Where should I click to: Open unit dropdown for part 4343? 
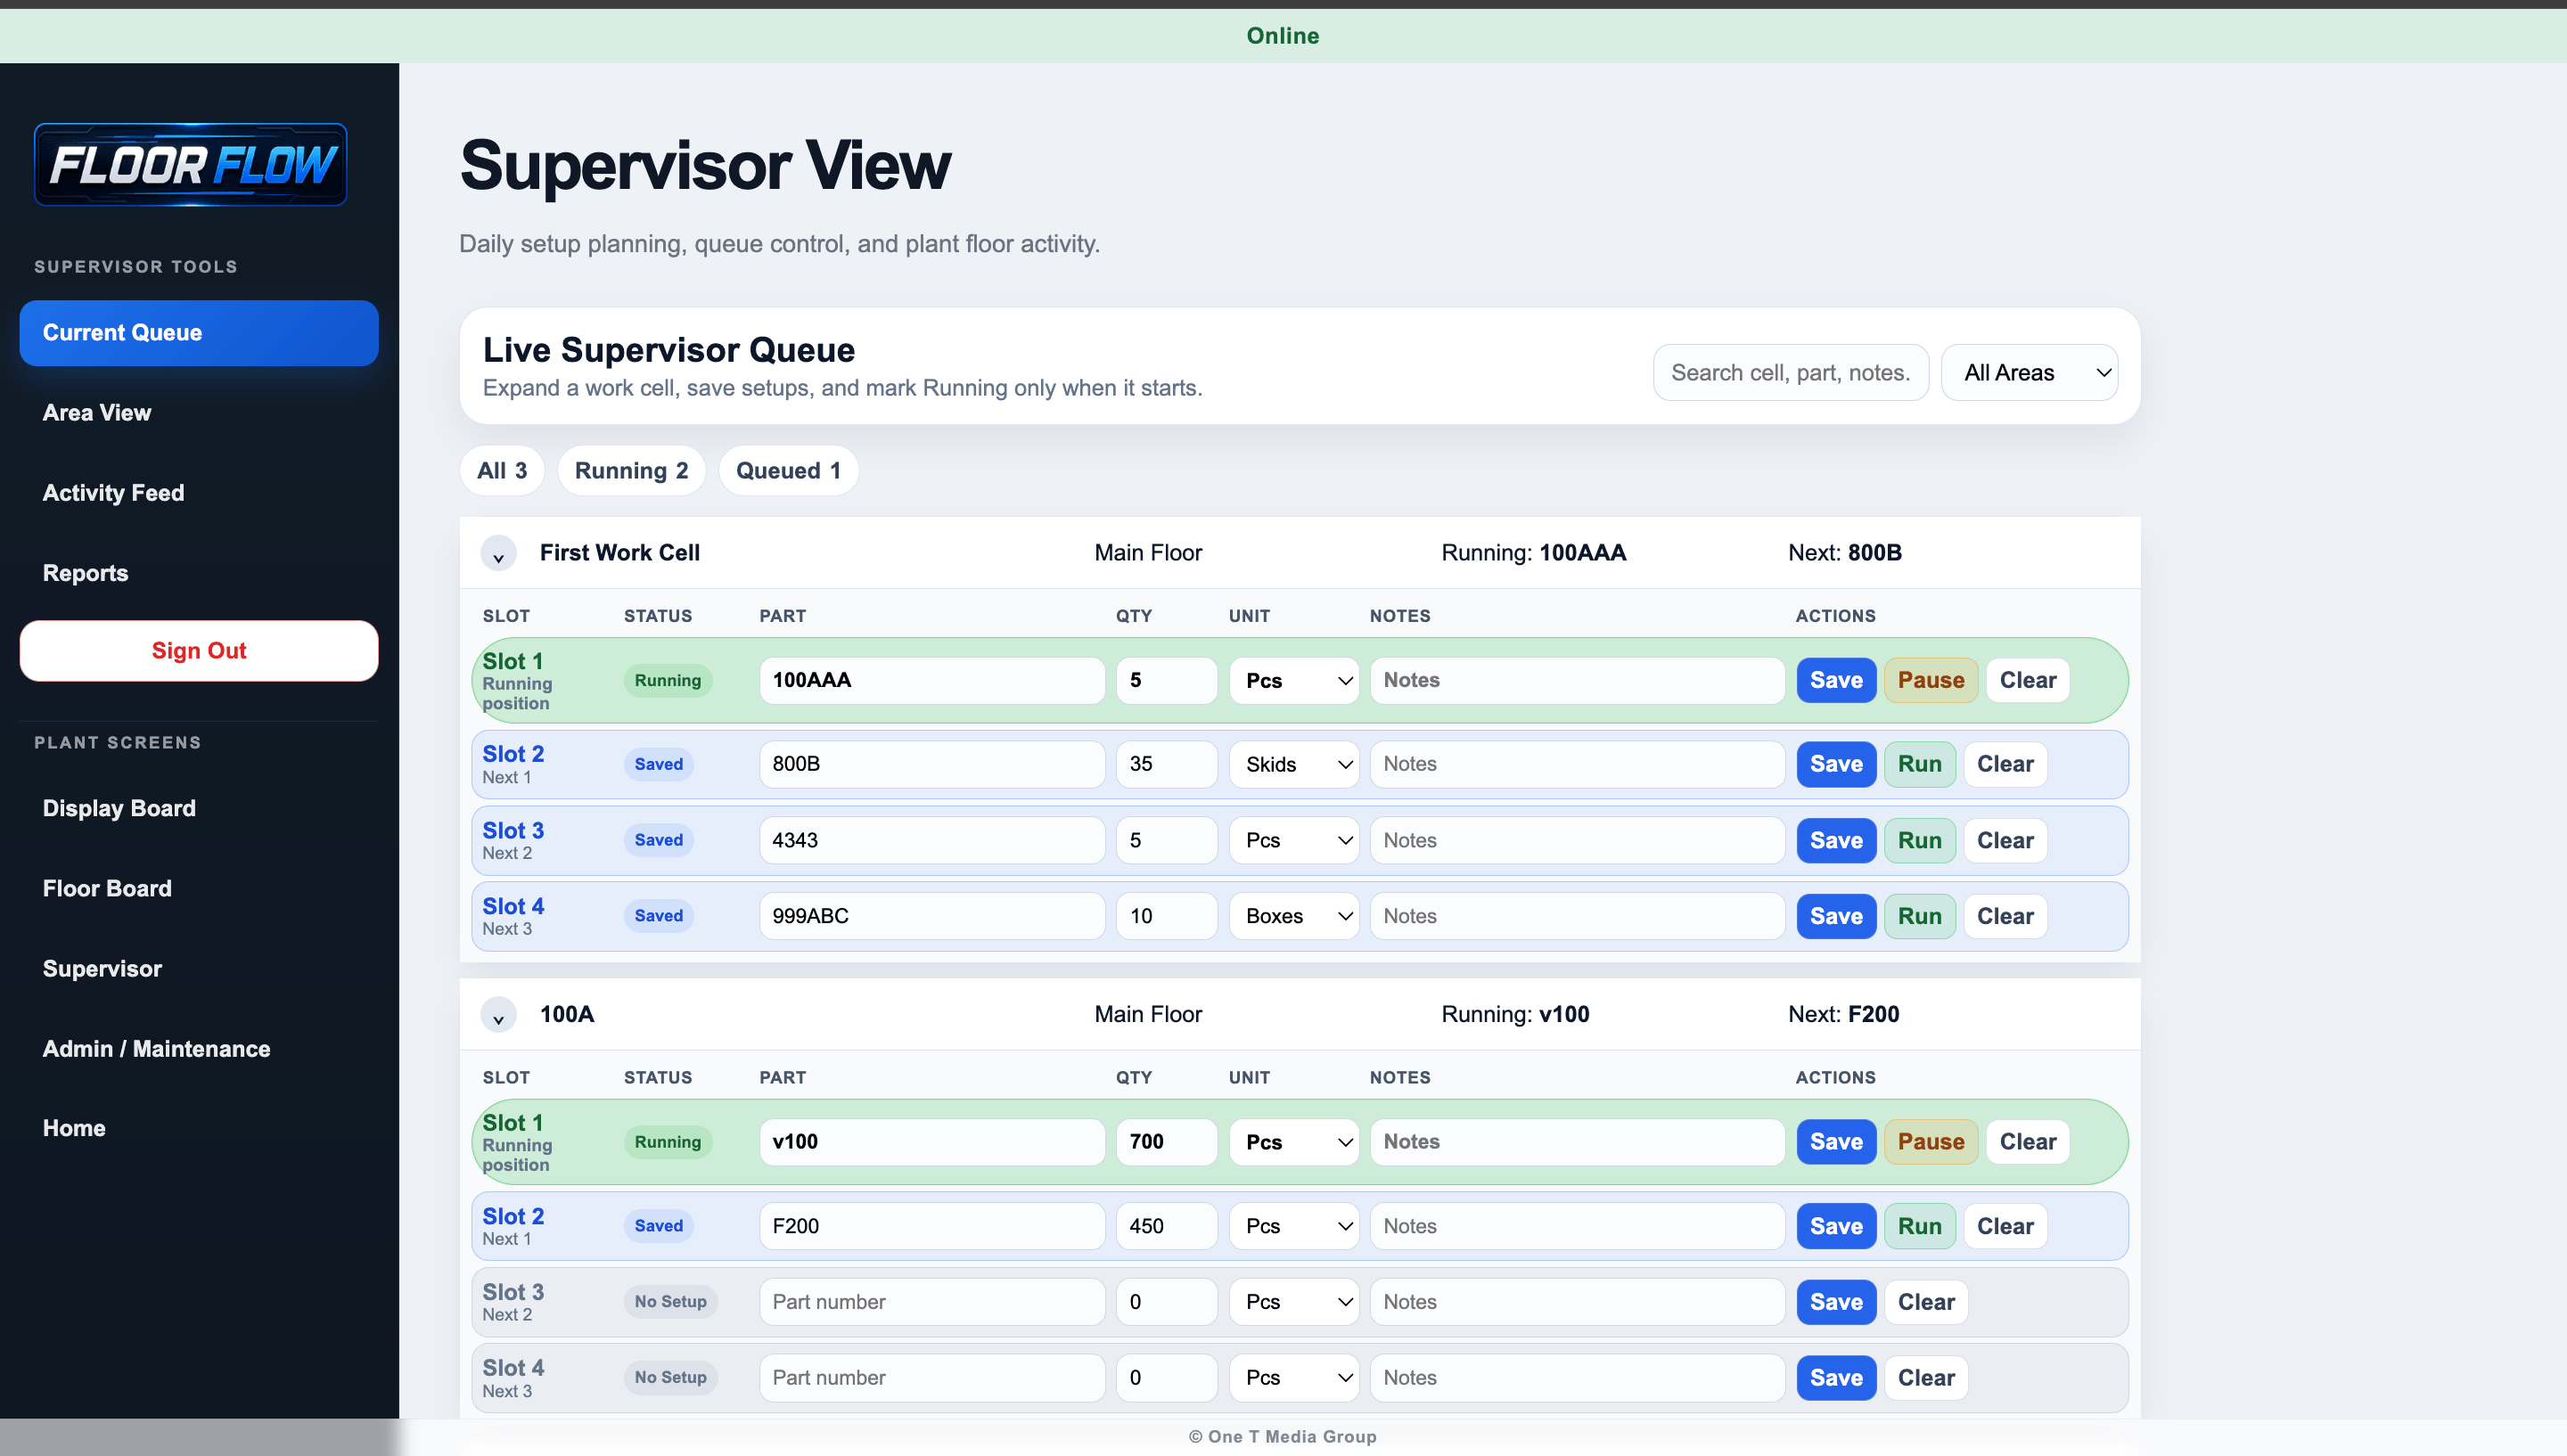pyautogui.click(x=1293, y=840)
